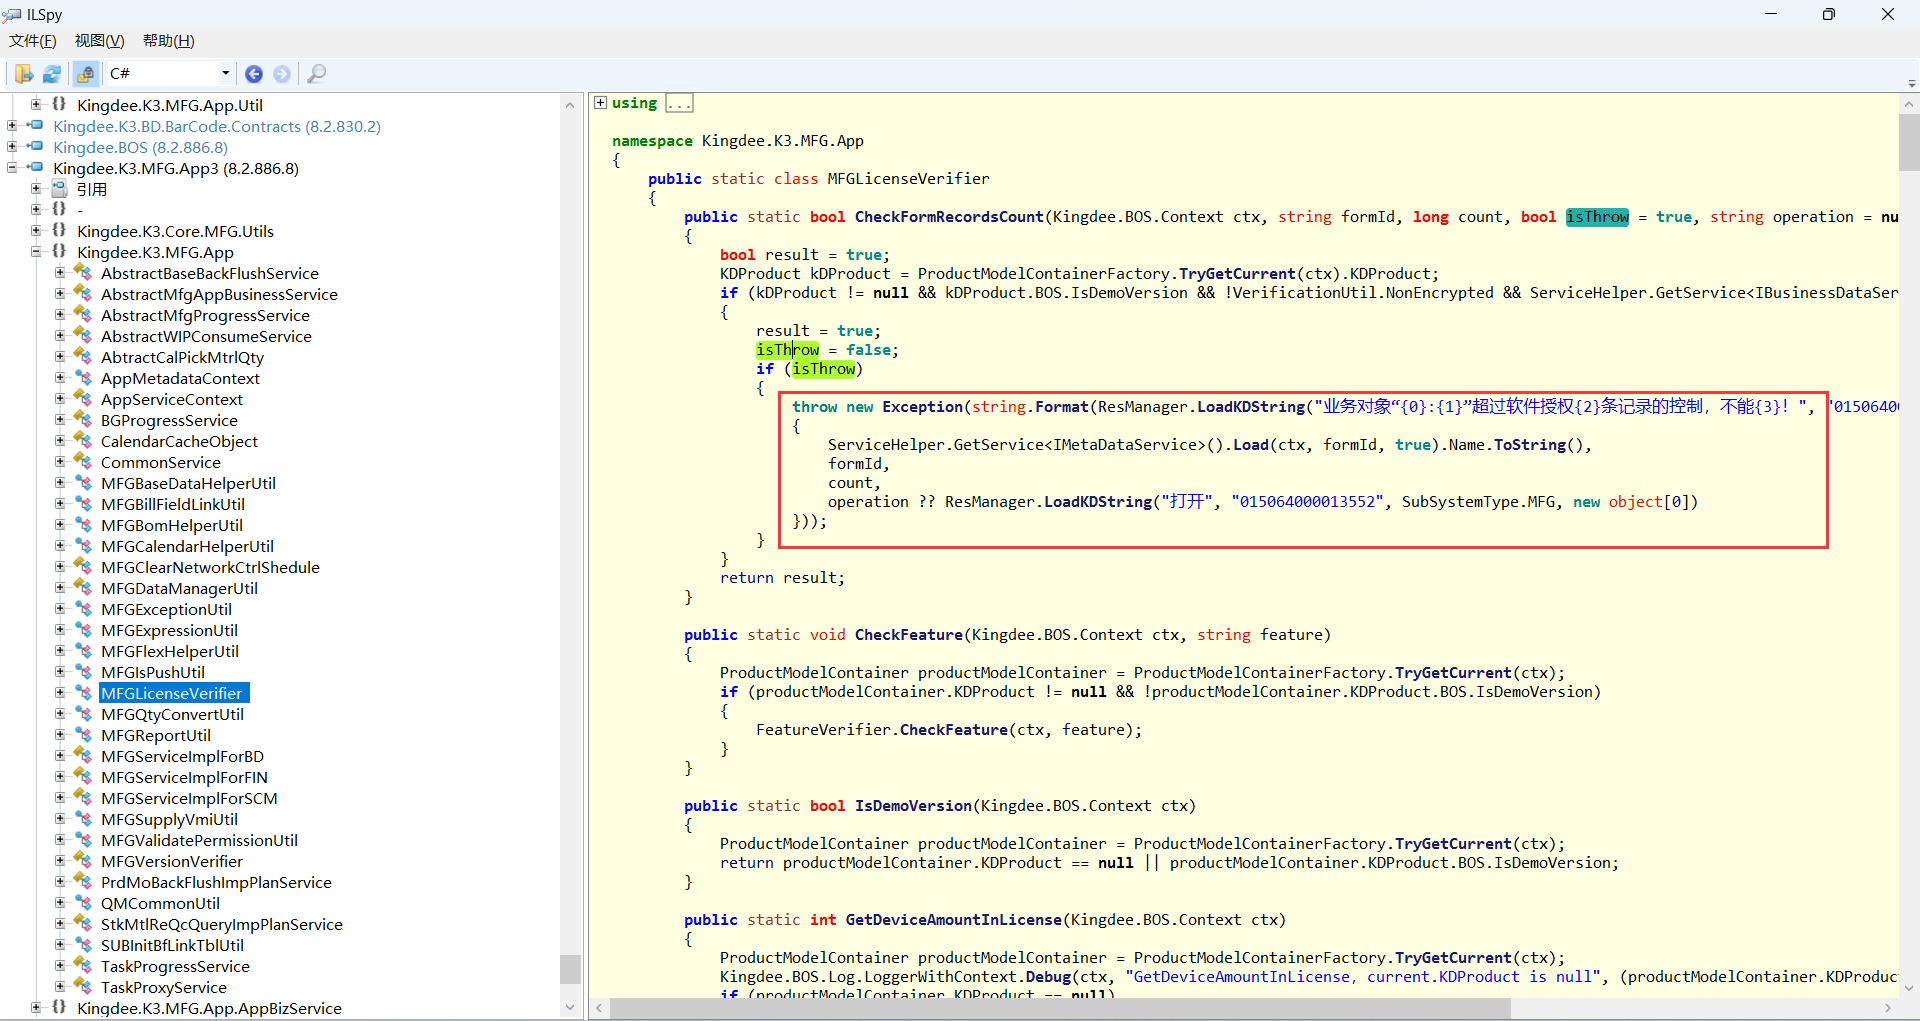
Task: Open the 帮助(H) menu
Action: pos(168,41)
